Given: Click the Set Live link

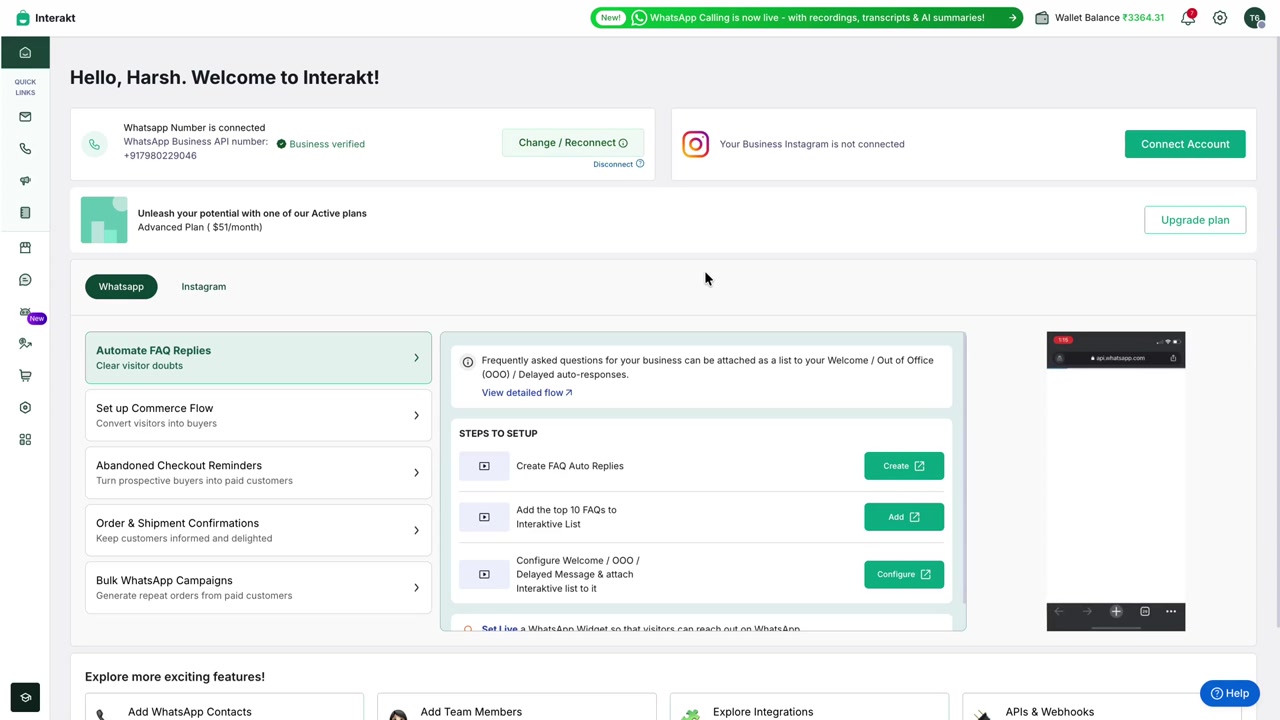Looking at the screenshot, I should pos(499,628).
